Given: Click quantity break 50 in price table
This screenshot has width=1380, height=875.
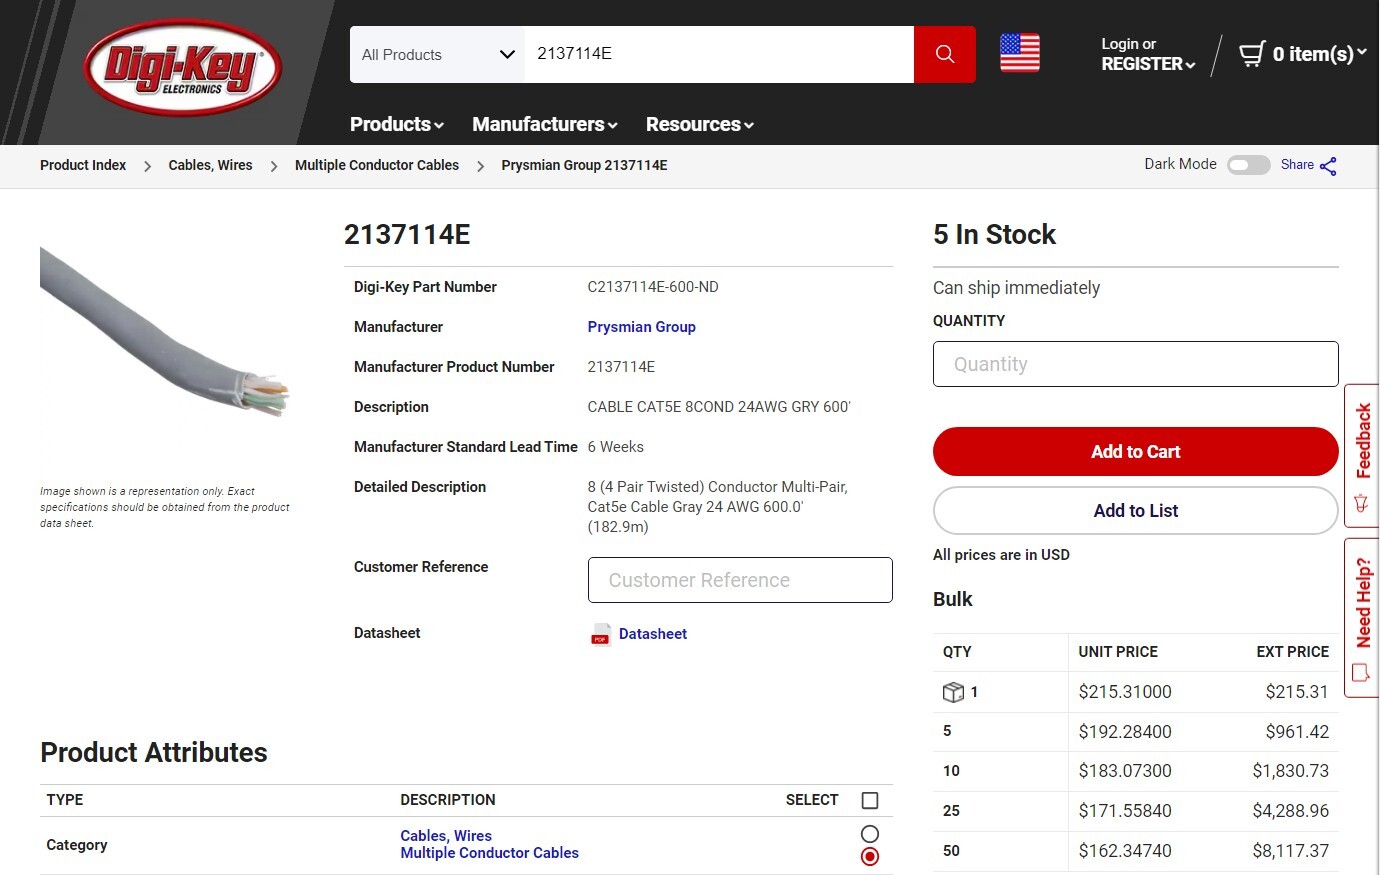Looking at the screenshot, I should tap(951, 851).
